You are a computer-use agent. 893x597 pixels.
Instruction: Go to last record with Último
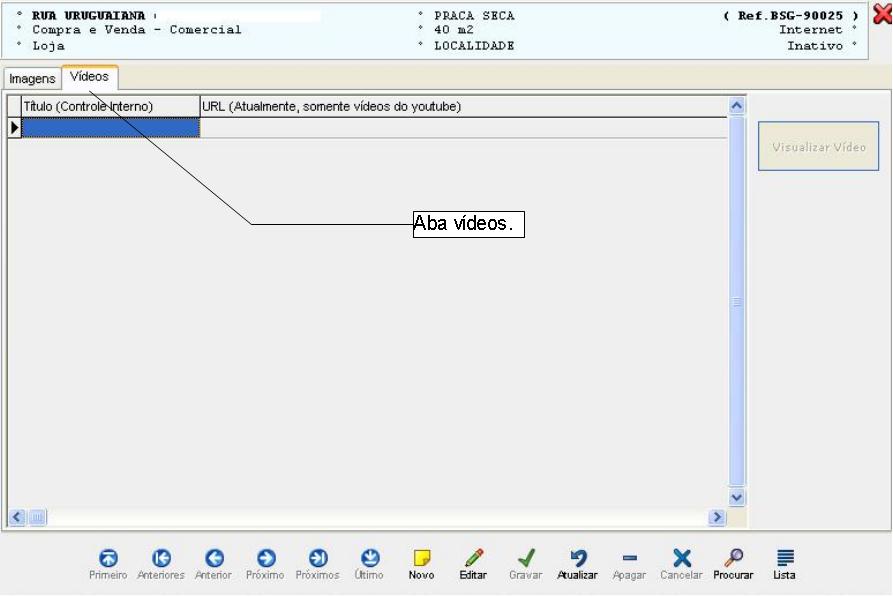click(x=369, y=558)
